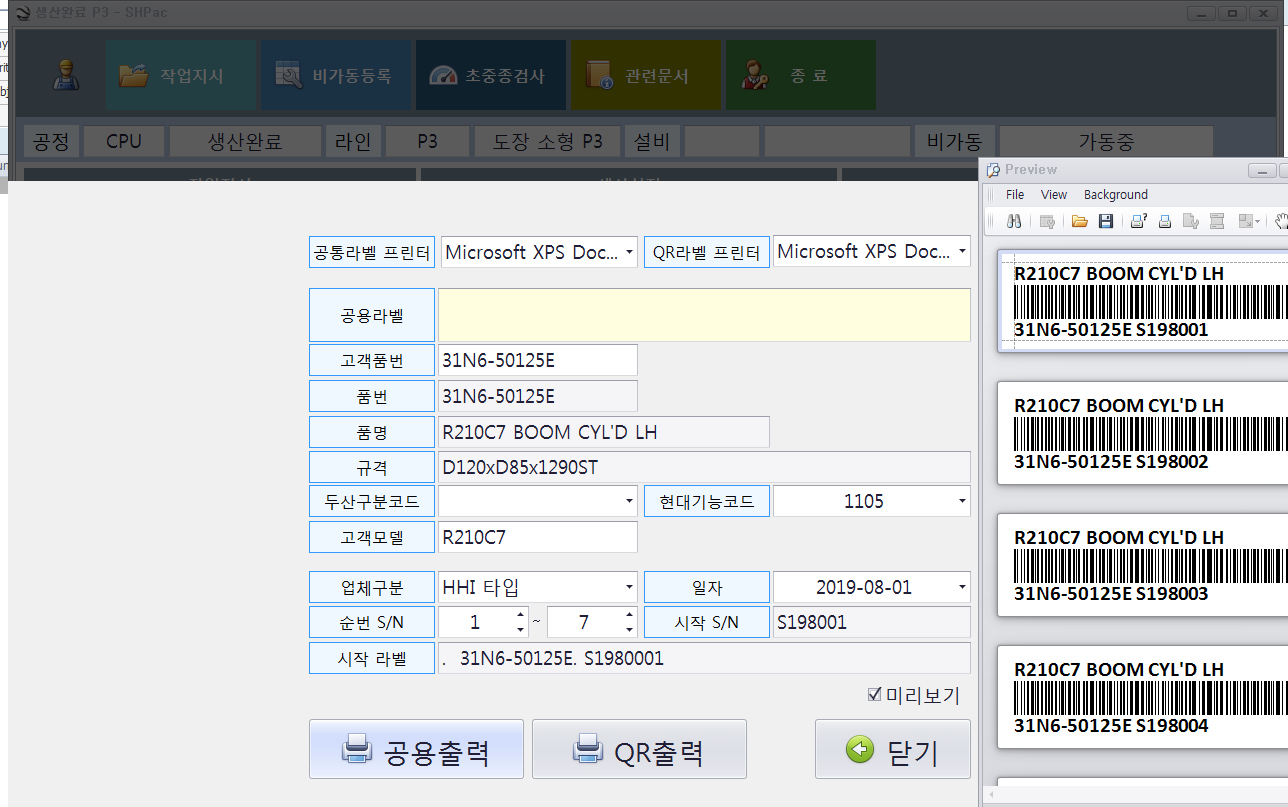Click the Quick Print icon in Preview
Viewport: 1288px width, 807px height.
pos(1165,221)
